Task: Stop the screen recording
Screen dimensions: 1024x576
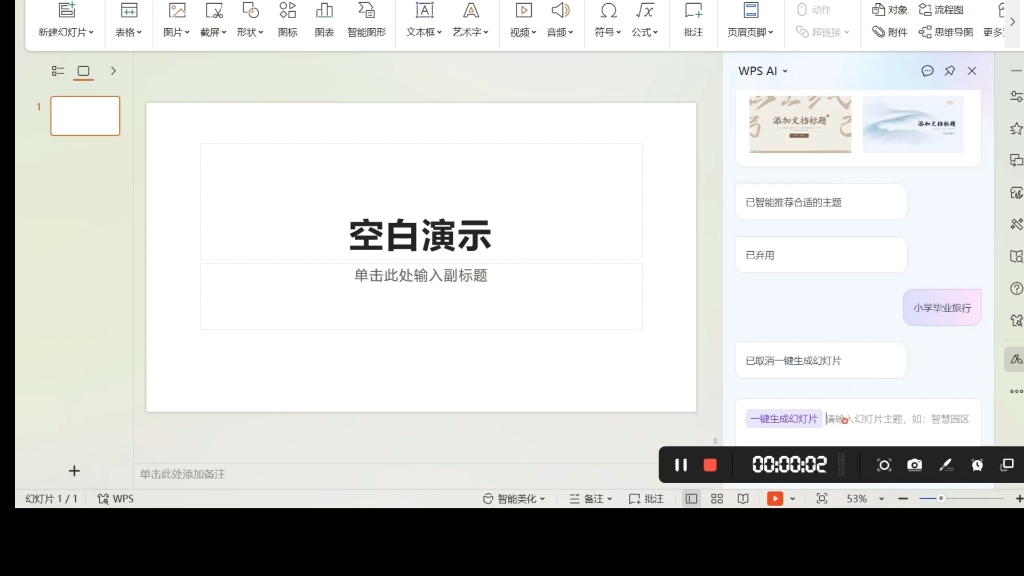Action: pyautogui.click(x=712, y=464)
